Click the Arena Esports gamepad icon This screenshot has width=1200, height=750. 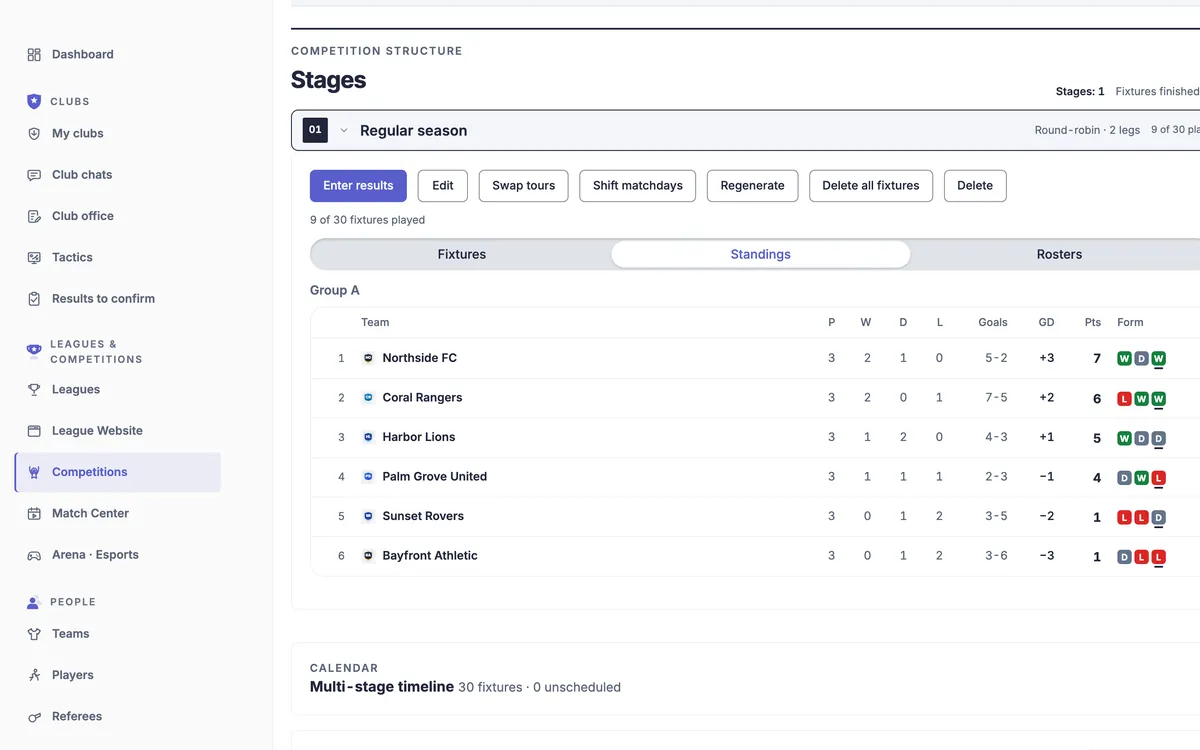point(34,555)
